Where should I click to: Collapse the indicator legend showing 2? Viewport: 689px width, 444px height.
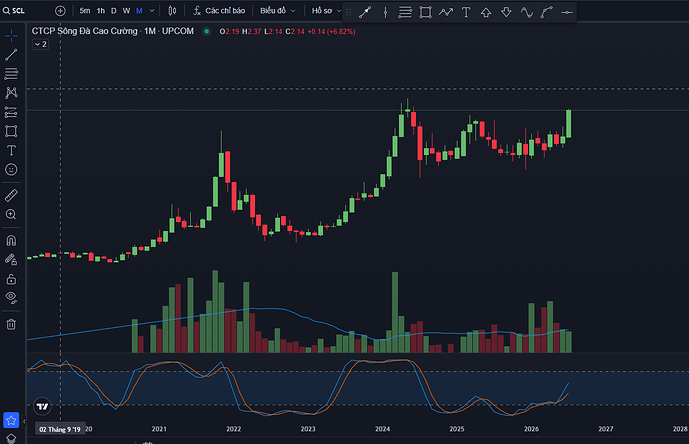click(40, 44)
